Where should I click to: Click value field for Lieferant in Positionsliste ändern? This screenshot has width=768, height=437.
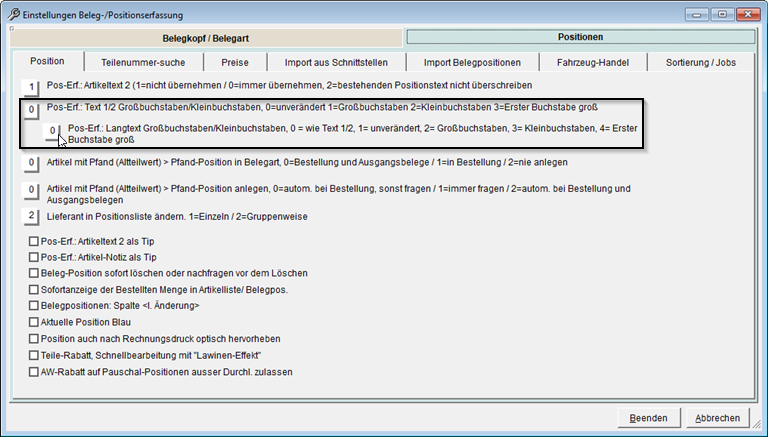[31, 216]
